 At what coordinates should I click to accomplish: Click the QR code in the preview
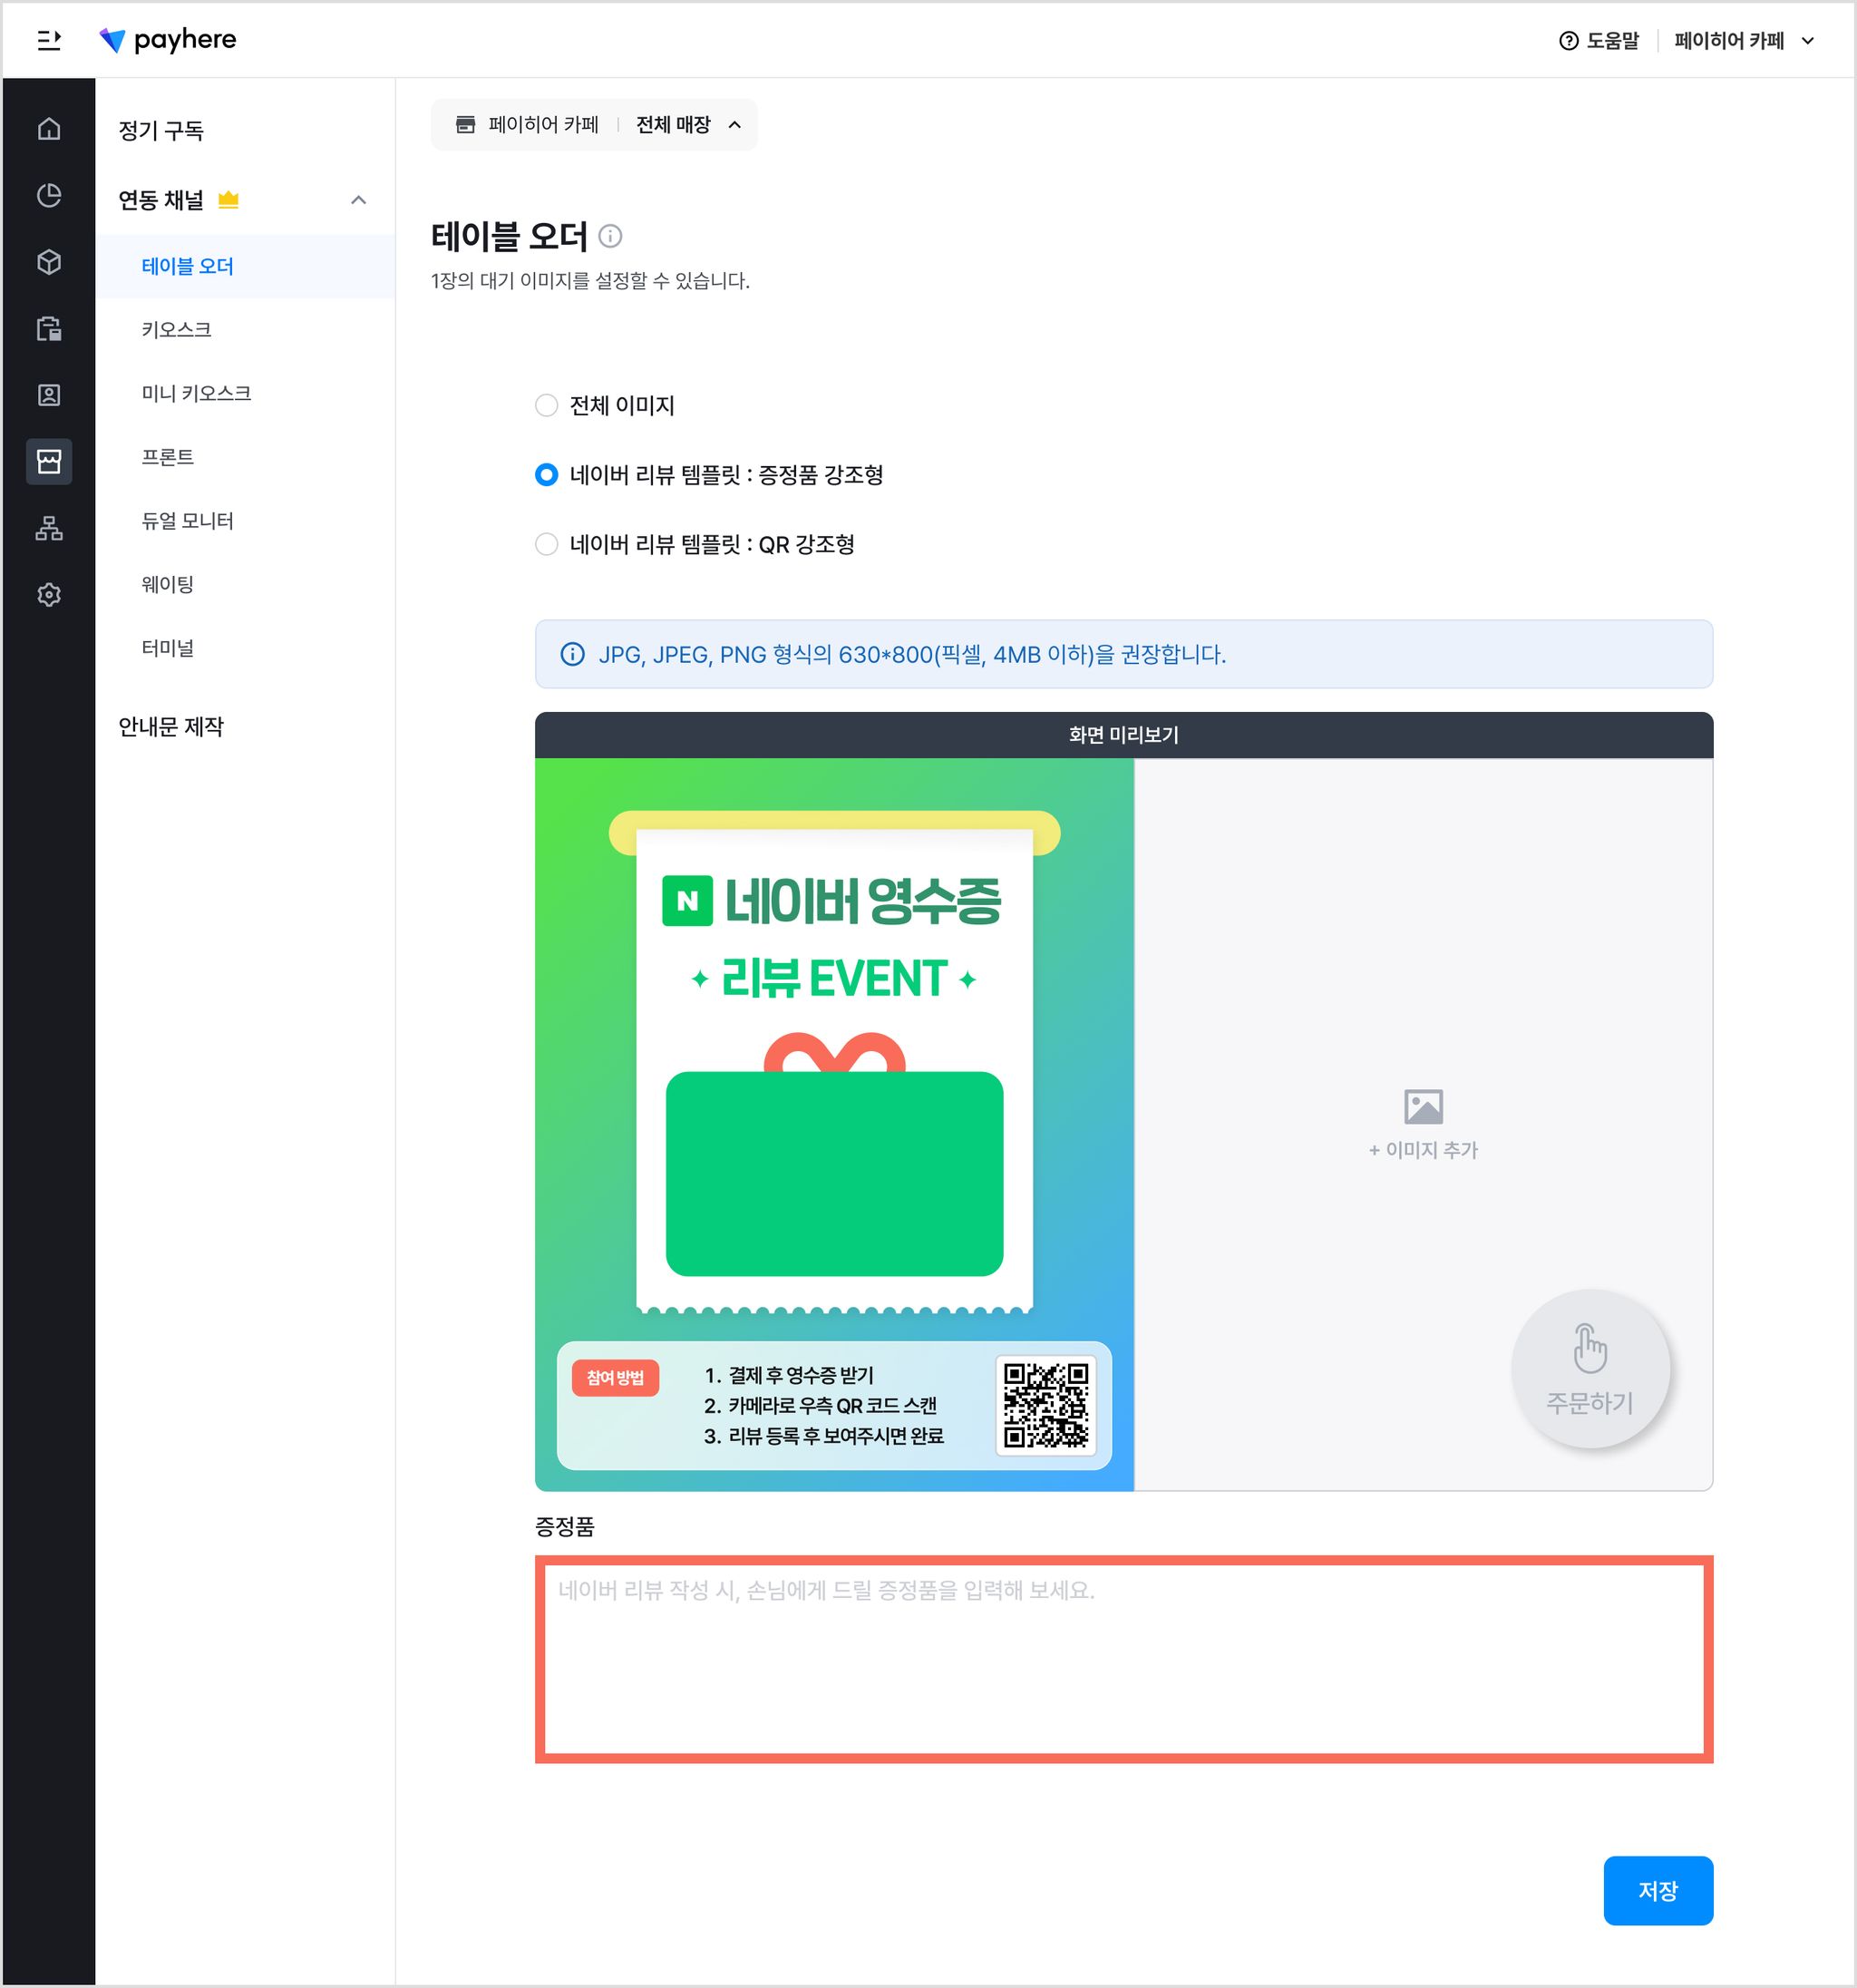(1046, 1404)
